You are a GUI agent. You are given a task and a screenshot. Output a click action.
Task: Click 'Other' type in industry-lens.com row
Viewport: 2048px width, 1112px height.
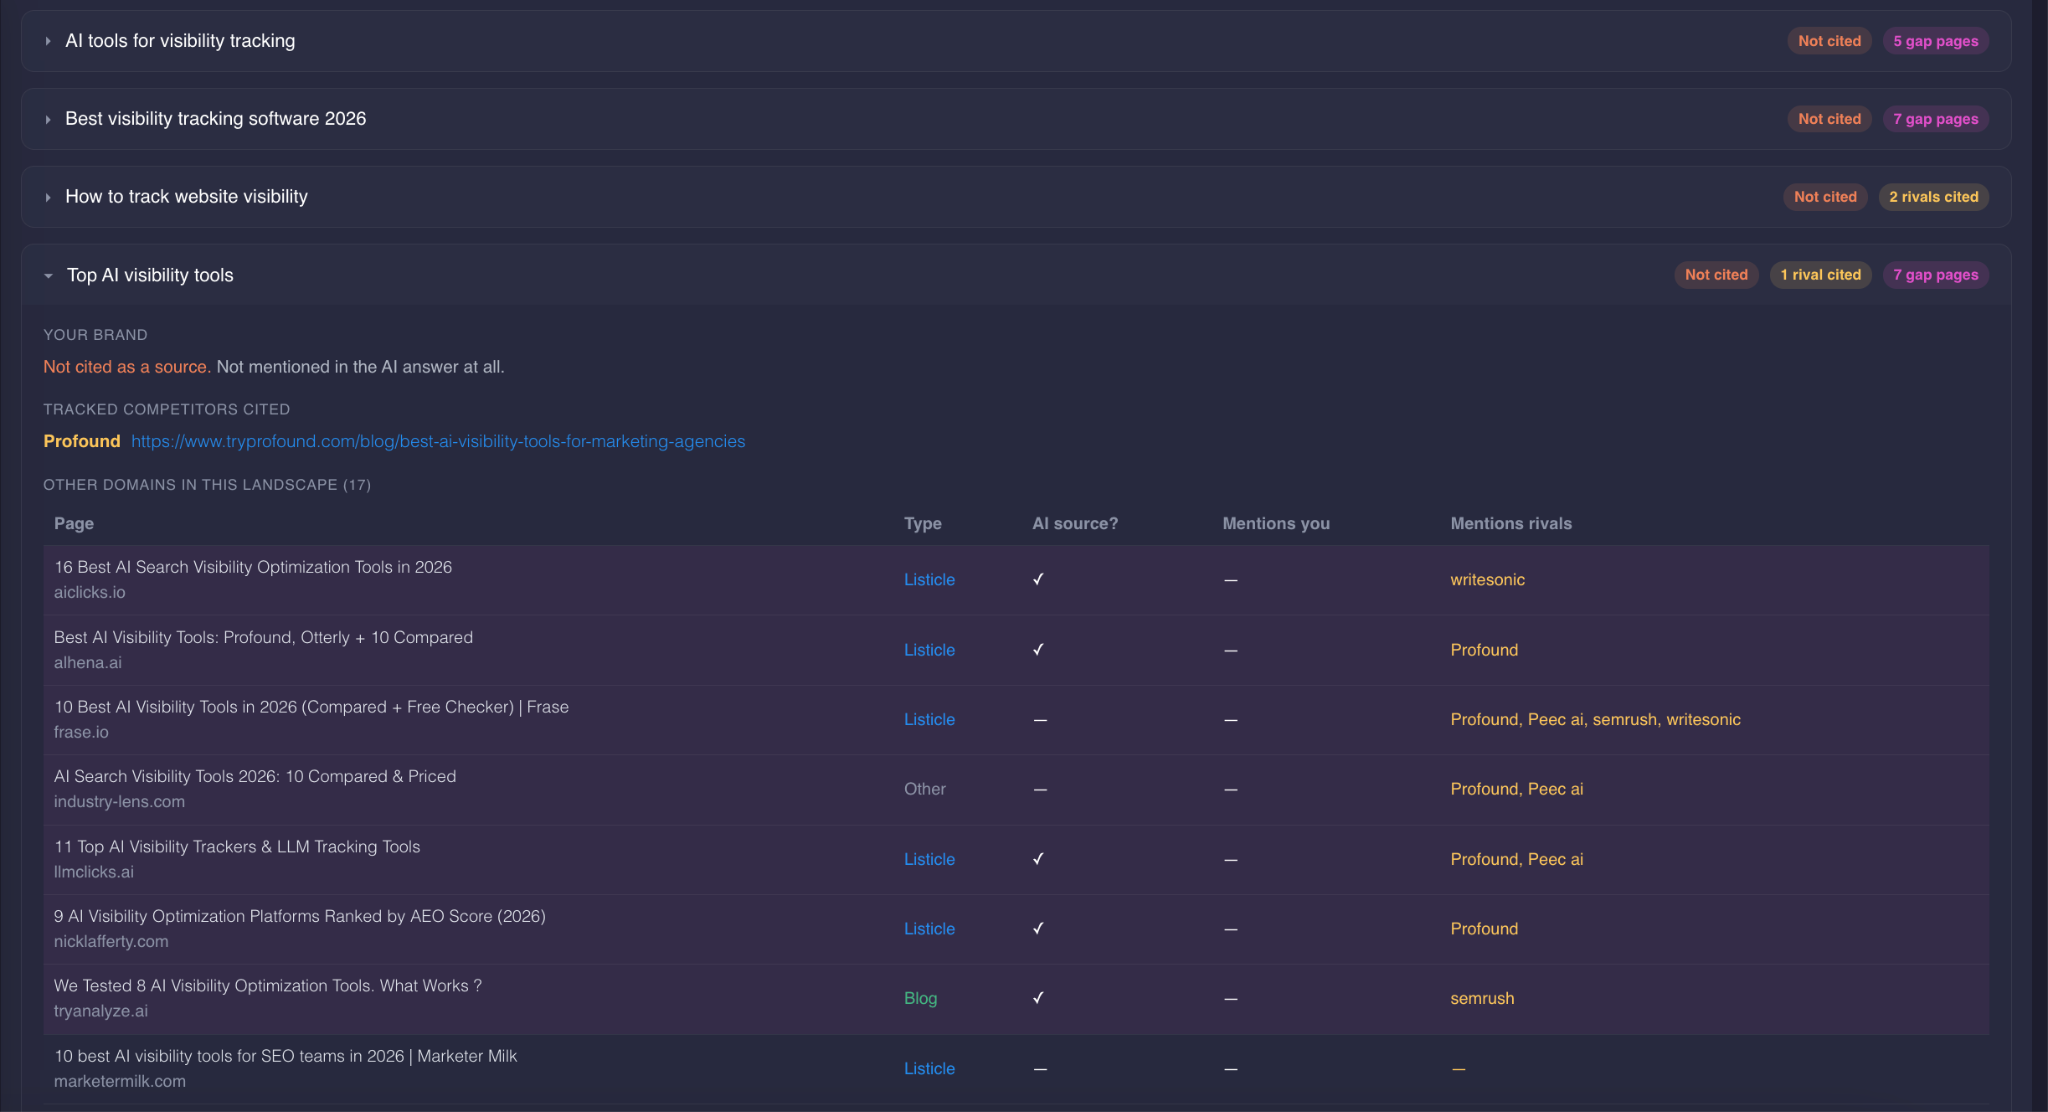(924, 789)
